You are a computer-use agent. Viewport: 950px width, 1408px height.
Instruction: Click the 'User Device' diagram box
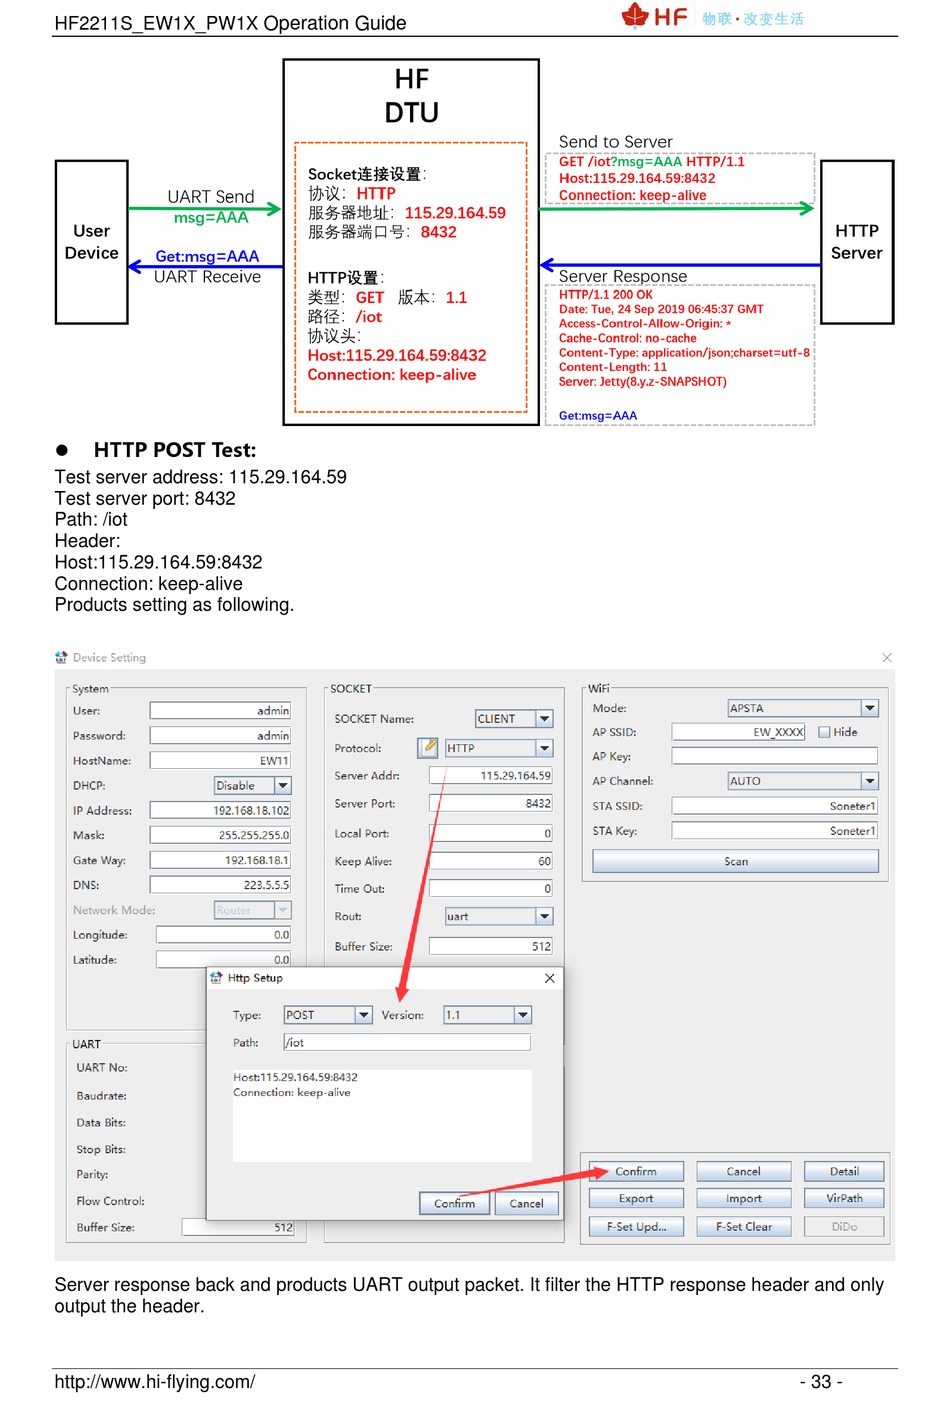[x=92, y=242]
